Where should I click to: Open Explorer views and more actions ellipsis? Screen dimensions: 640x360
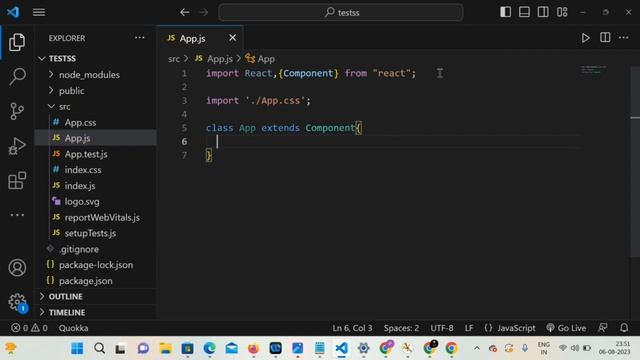(140, 38)
